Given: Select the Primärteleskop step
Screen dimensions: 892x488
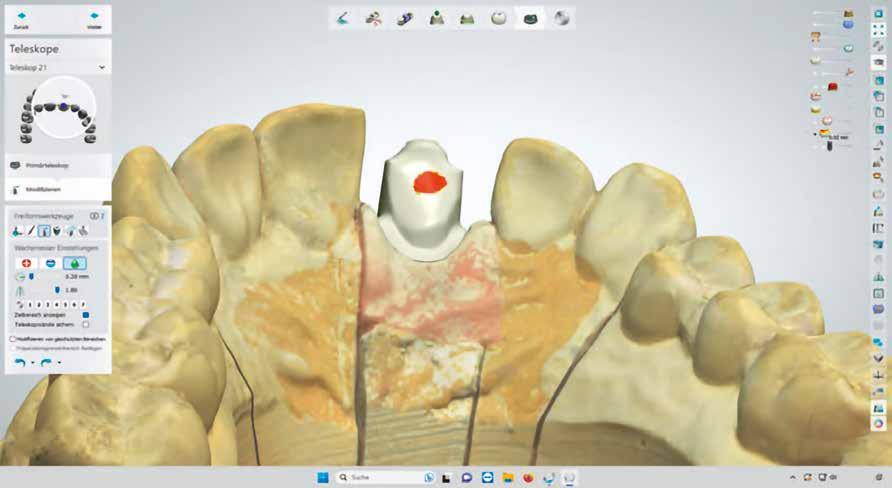Looking at the screenshot, I should [57, 166].
